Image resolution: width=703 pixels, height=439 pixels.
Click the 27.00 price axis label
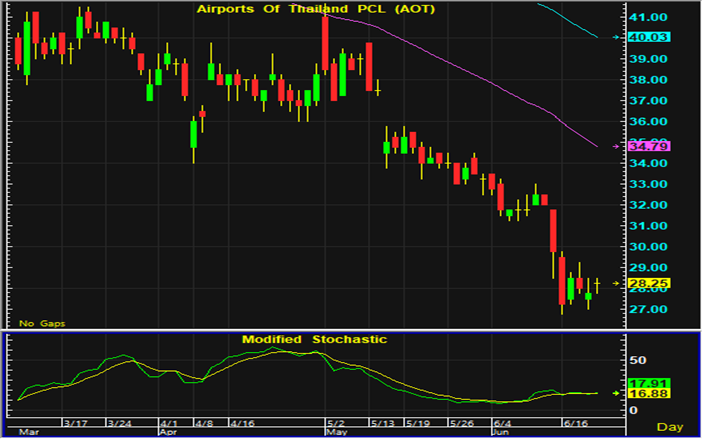coord(648,309)
